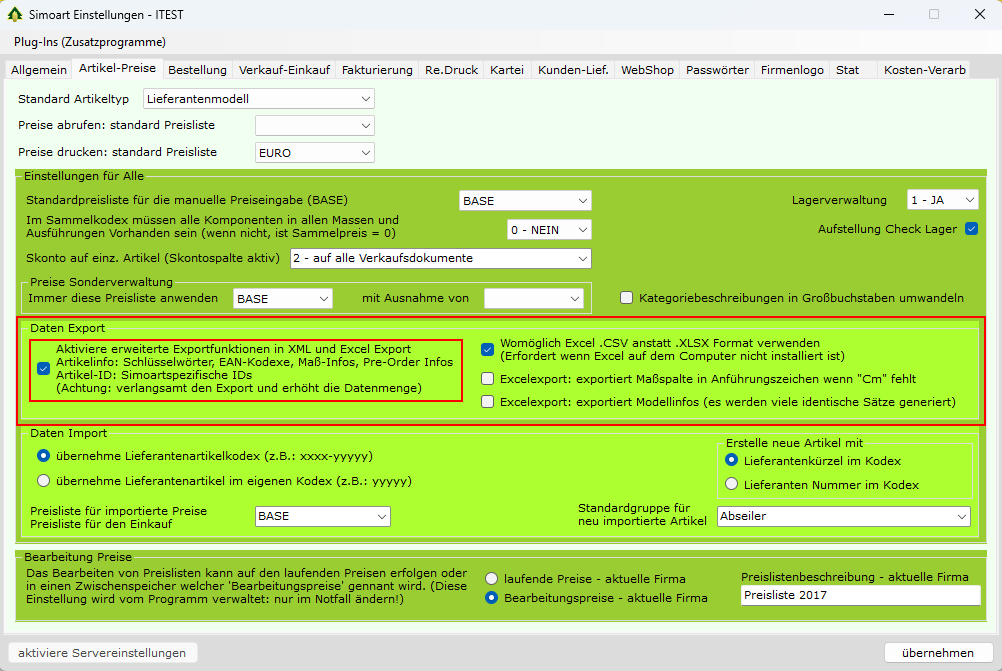Switch to the Bestellung tab
This screenshot has height=671, width=1002.
pos(197,70)
